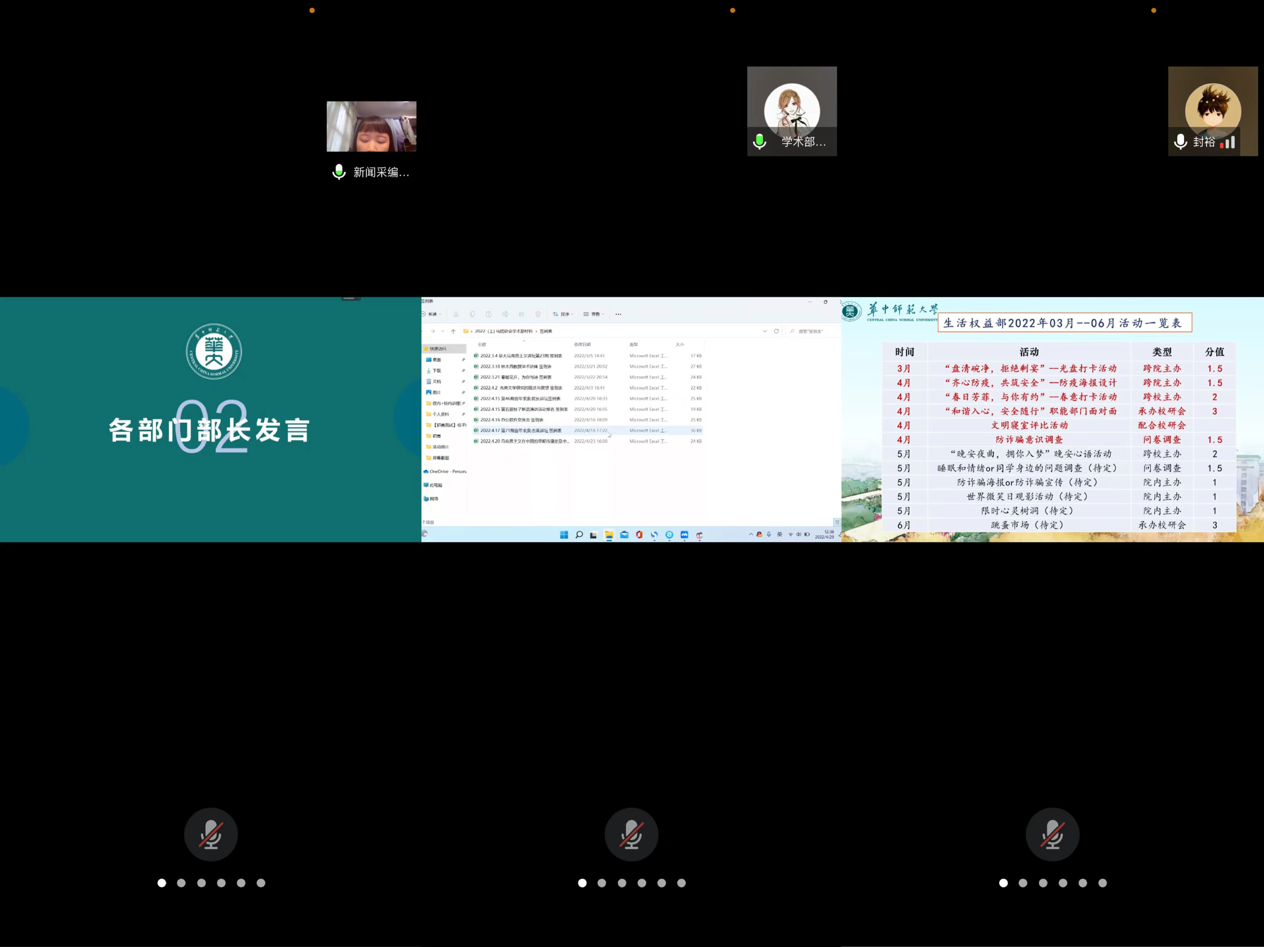The image size is (1264, 947).
Task: Click the 新闻采编 participant video tile
Action: (371, 127)
